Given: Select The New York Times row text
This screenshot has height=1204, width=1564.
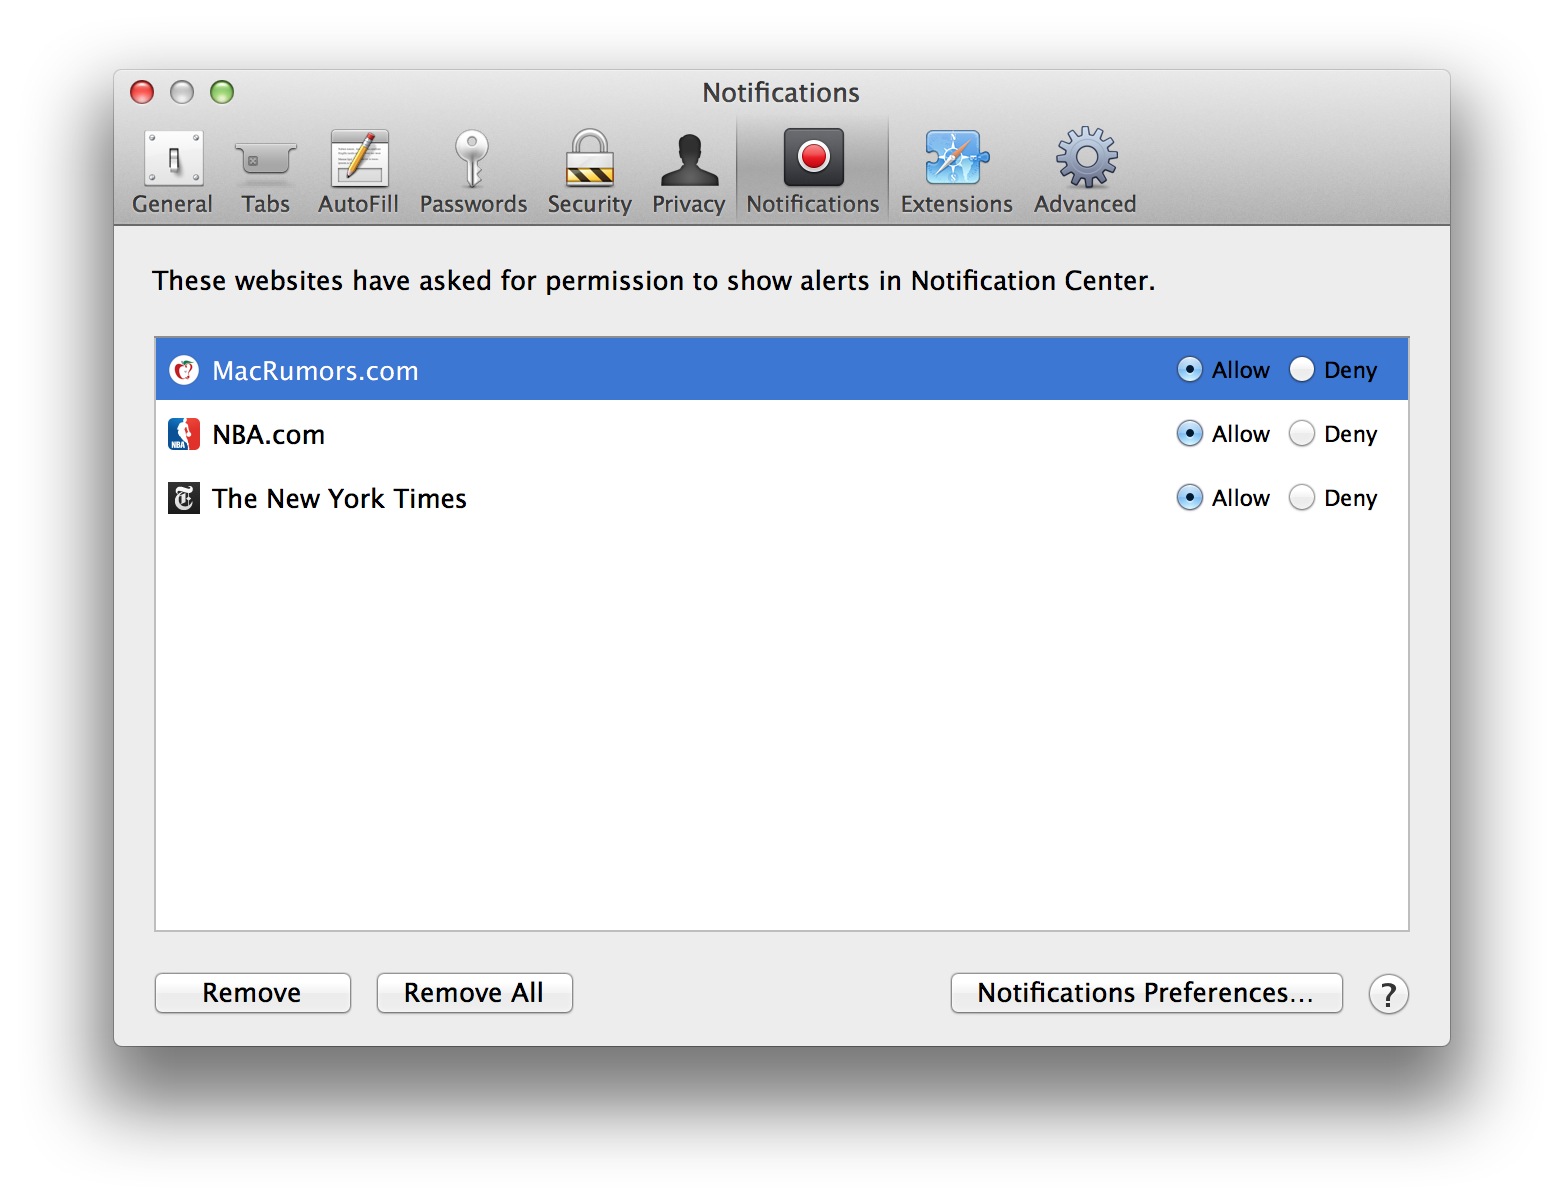Looking at the screenshot, I should coord(339,499).
